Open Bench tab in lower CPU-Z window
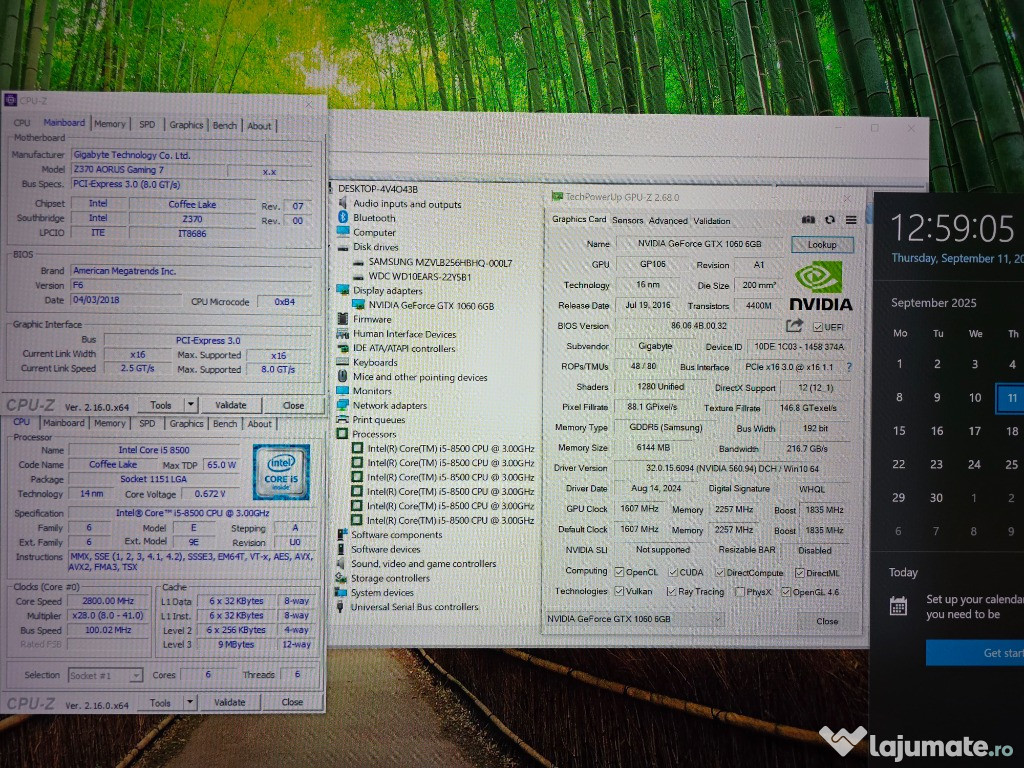The image size is (1024, 768). coord(225,423)
